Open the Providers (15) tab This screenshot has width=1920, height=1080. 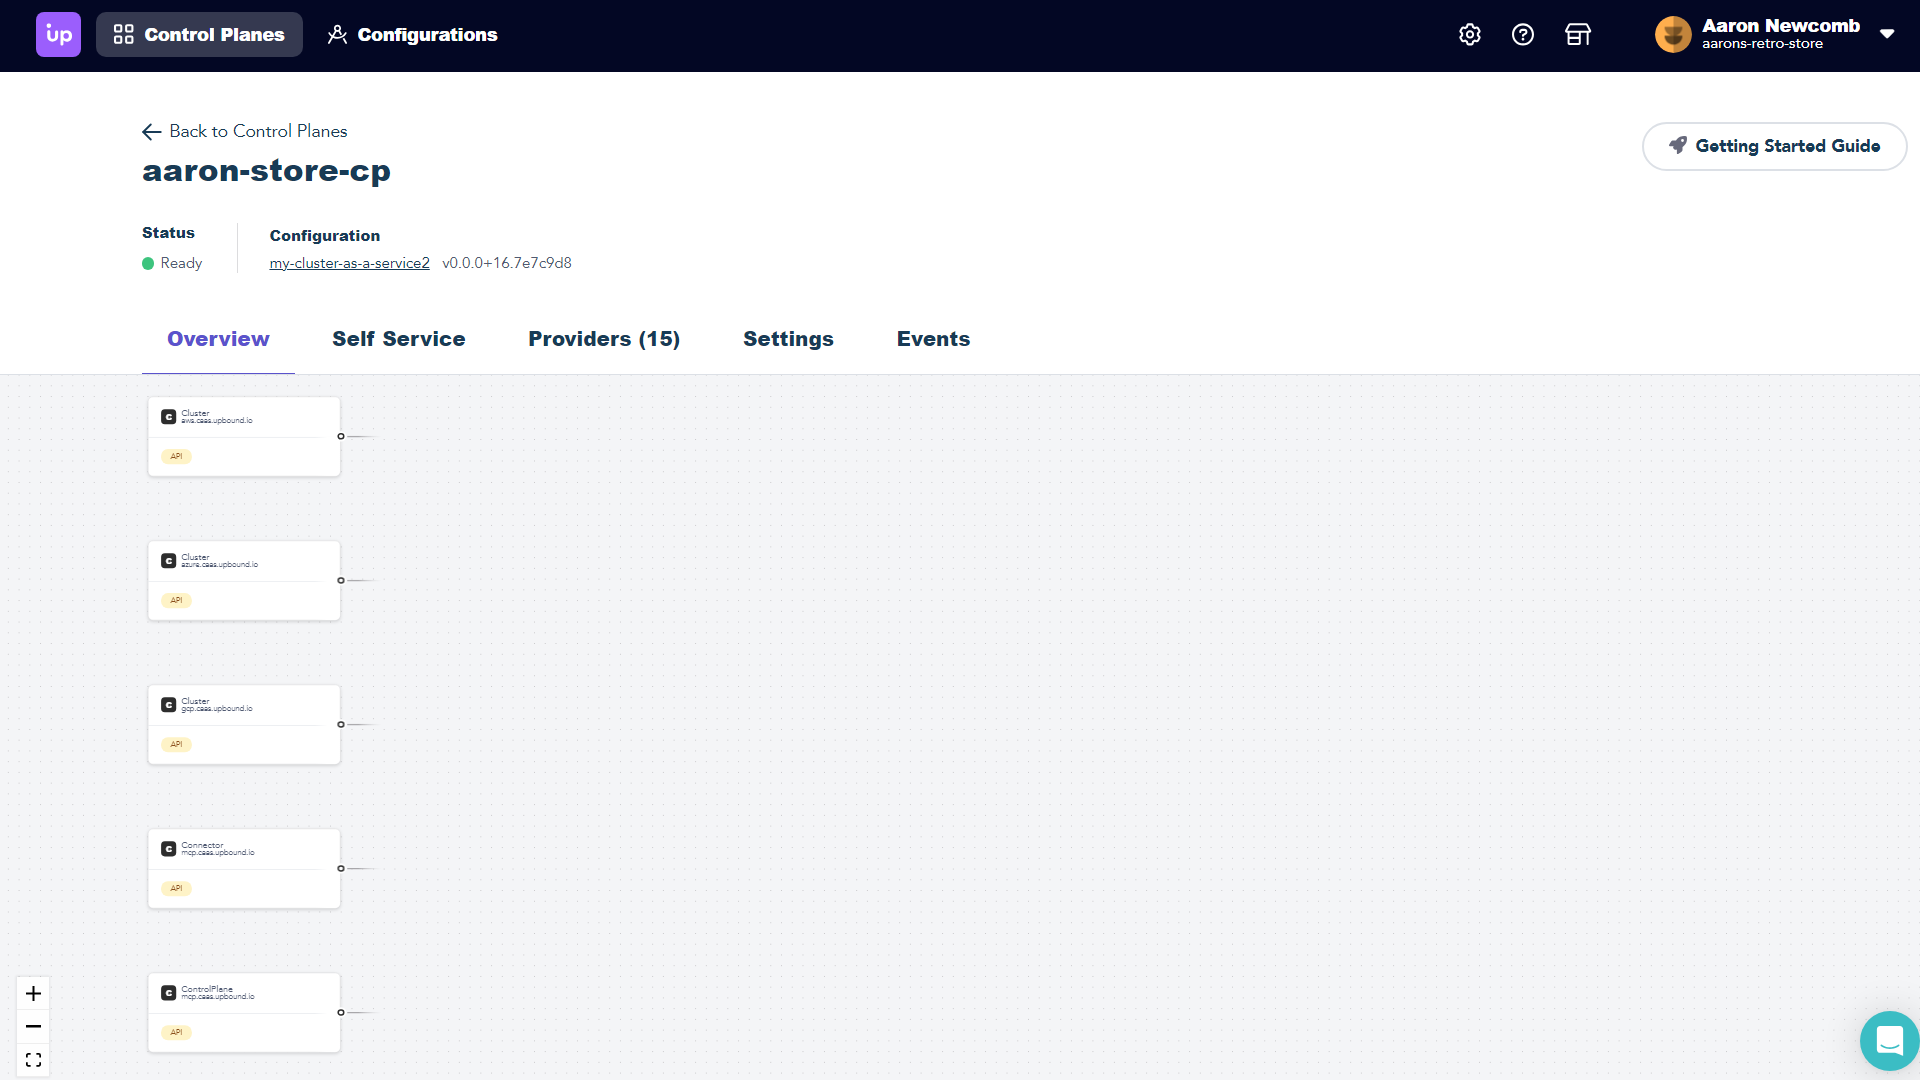point(604,339)
